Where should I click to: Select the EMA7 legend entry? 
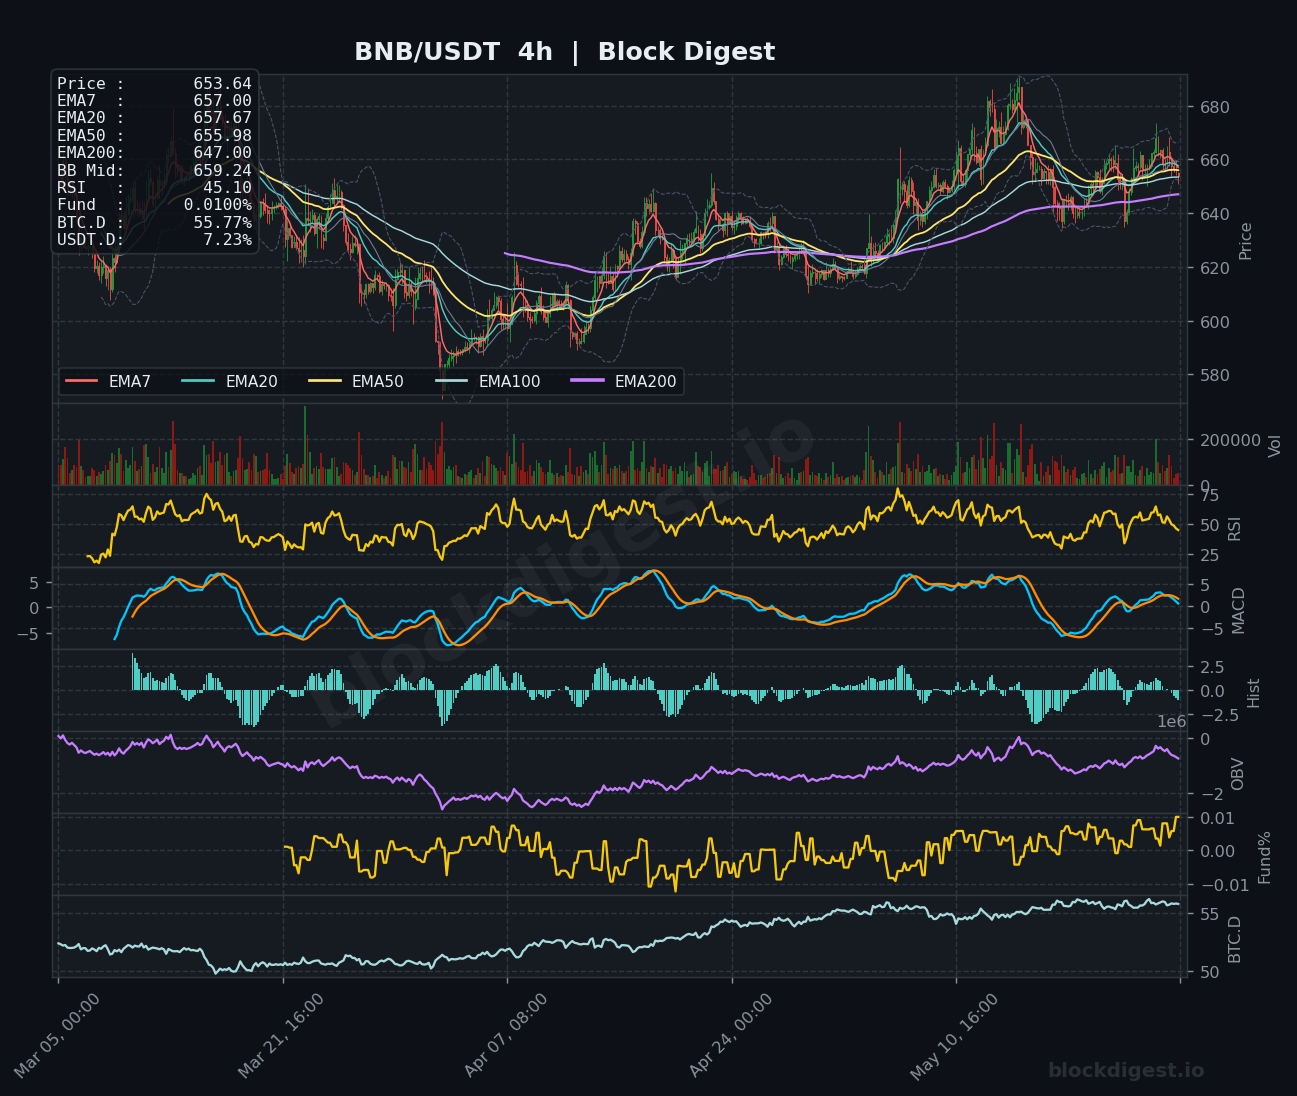tap(109, 381)
